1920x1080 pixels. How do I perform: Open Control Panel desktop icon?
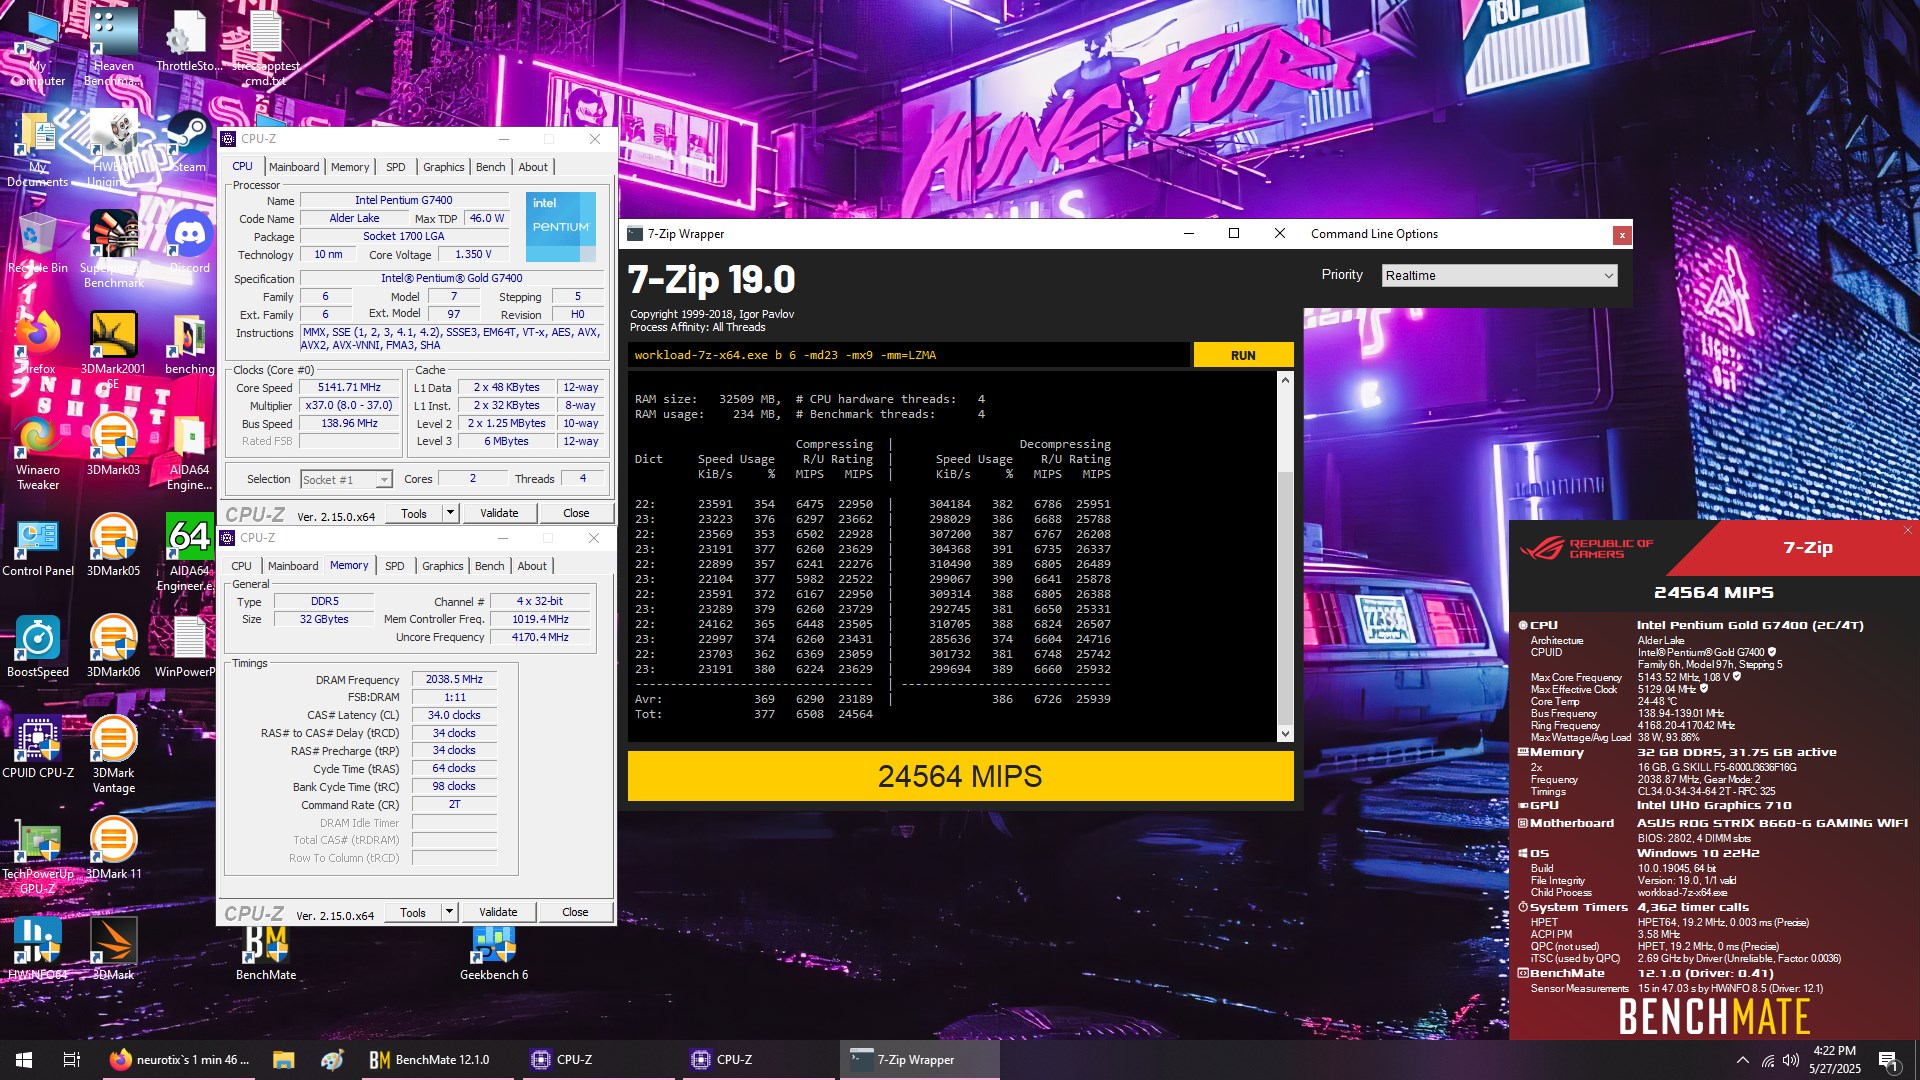click(x=38, y=545)
